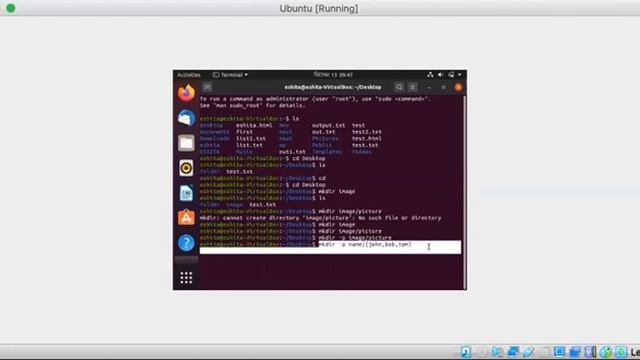Image resolution: width=640 pixels, height=360 pixels.
Task: Open the terminal search icon
Action: point(399,87)
